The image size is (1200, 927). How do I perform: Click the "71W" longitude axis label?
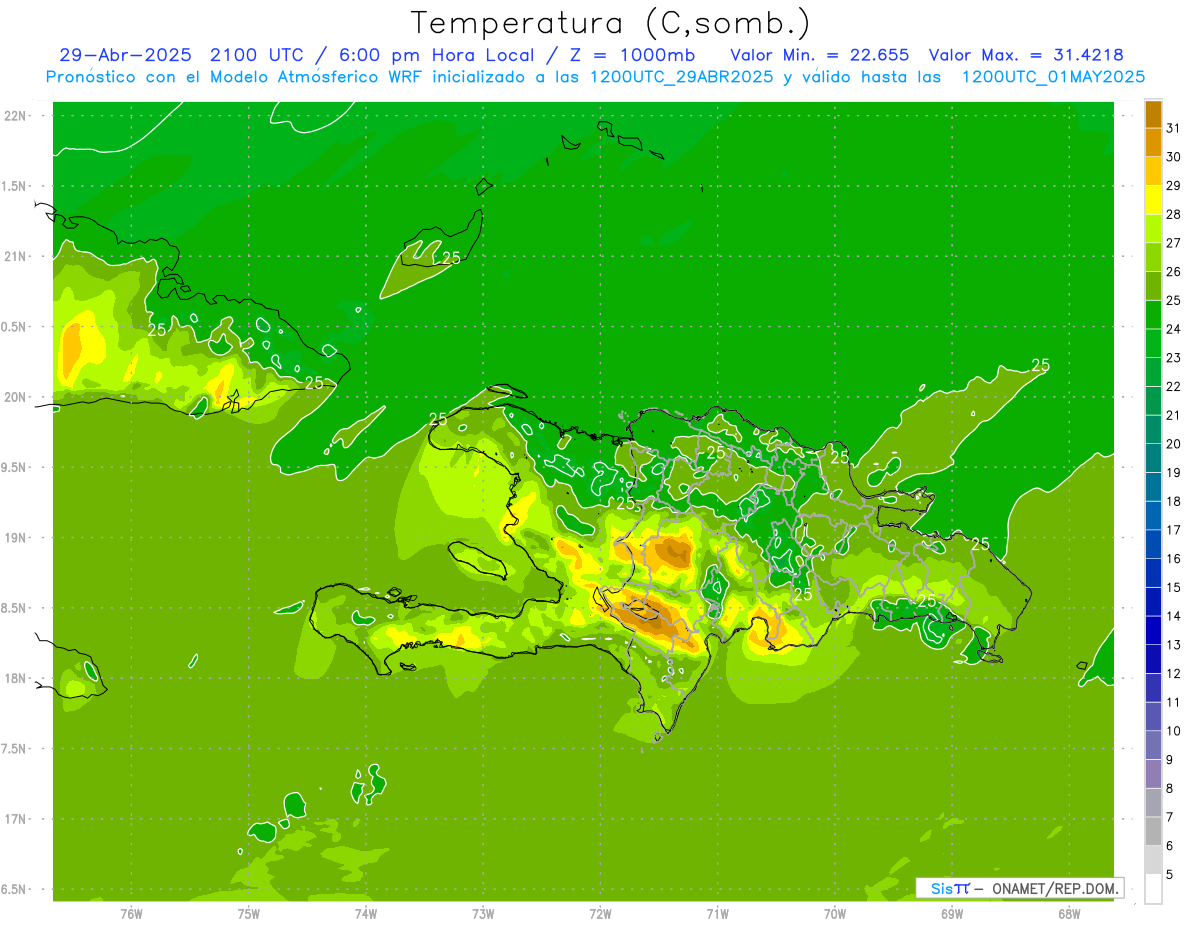click(717, 914)
